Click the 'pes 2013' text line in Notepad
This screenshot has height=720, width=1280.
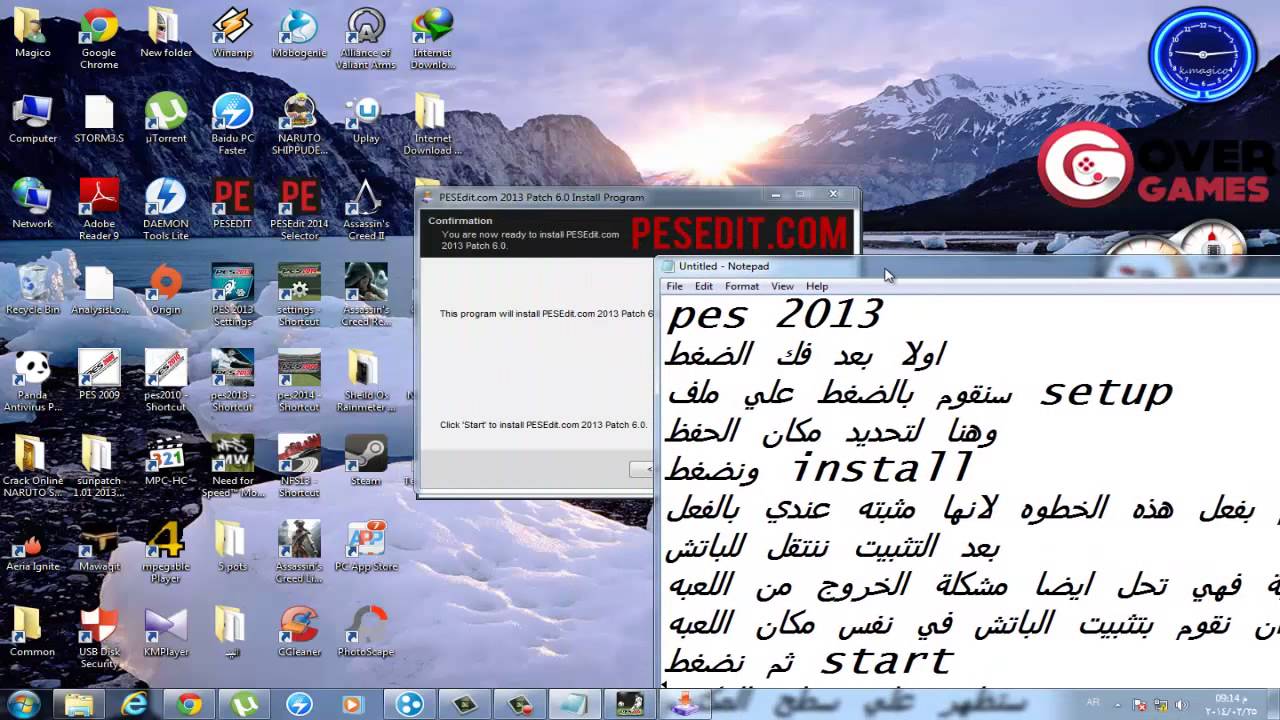click(x=775, y=315)
